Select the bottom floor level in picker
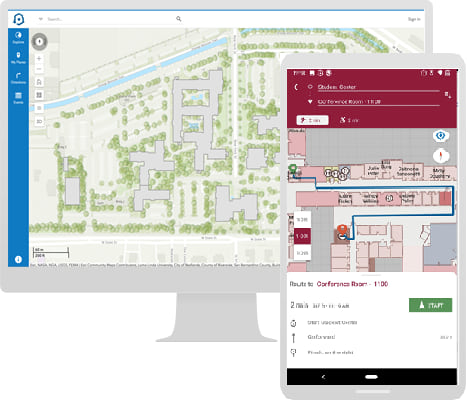Screen dimensions: 467x401 click(x=302, y=253)
